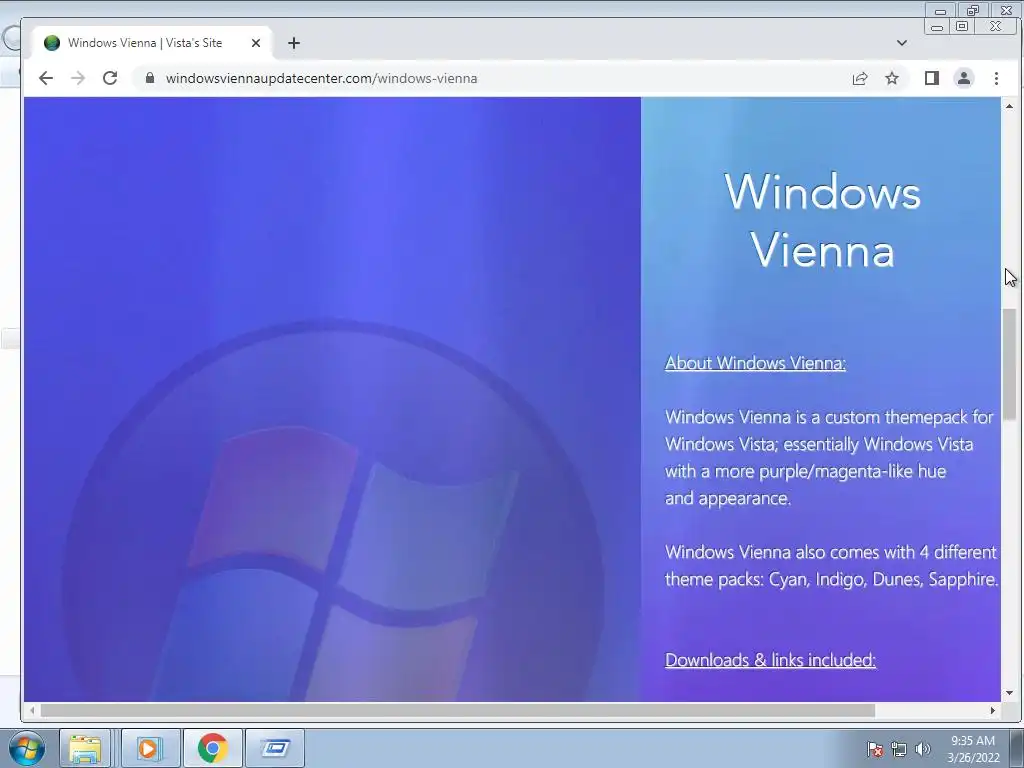Viewport: 1024px width, 768px height.
Task: Minimize the Chrome window
Action: point(937,27)
